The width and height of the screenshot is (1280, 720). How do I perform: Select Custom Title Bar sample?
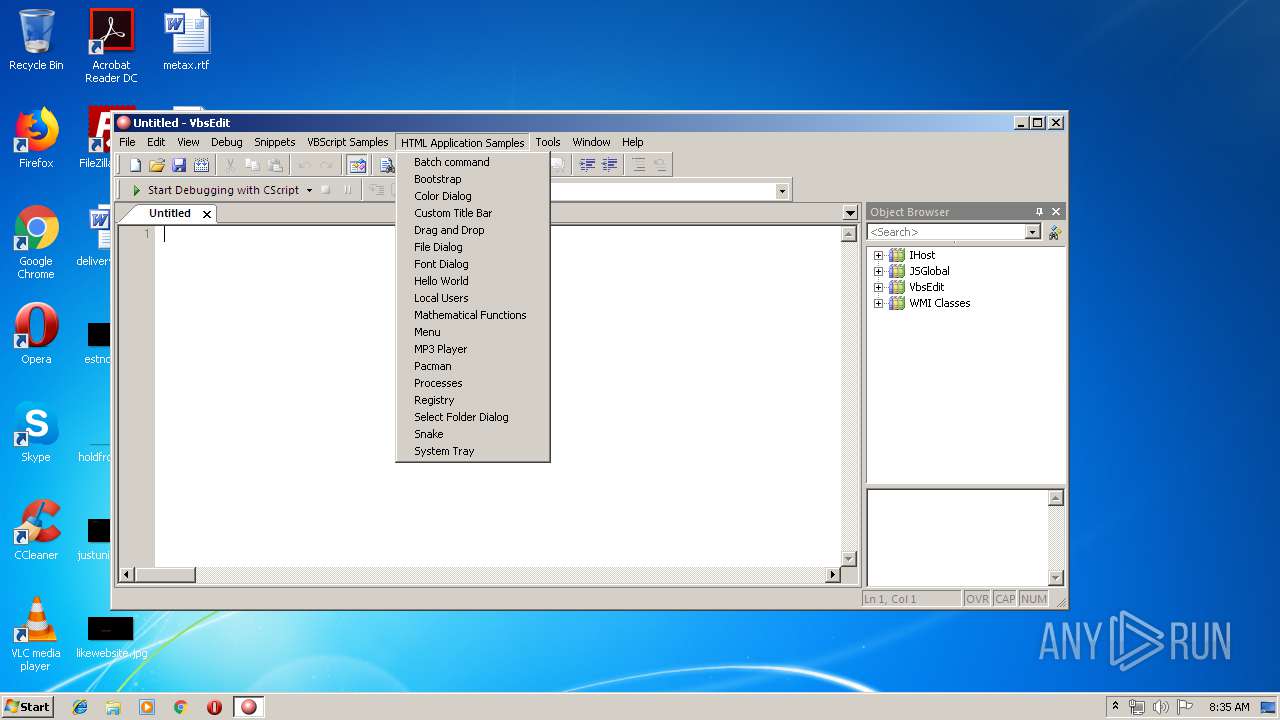pos(472,213)
